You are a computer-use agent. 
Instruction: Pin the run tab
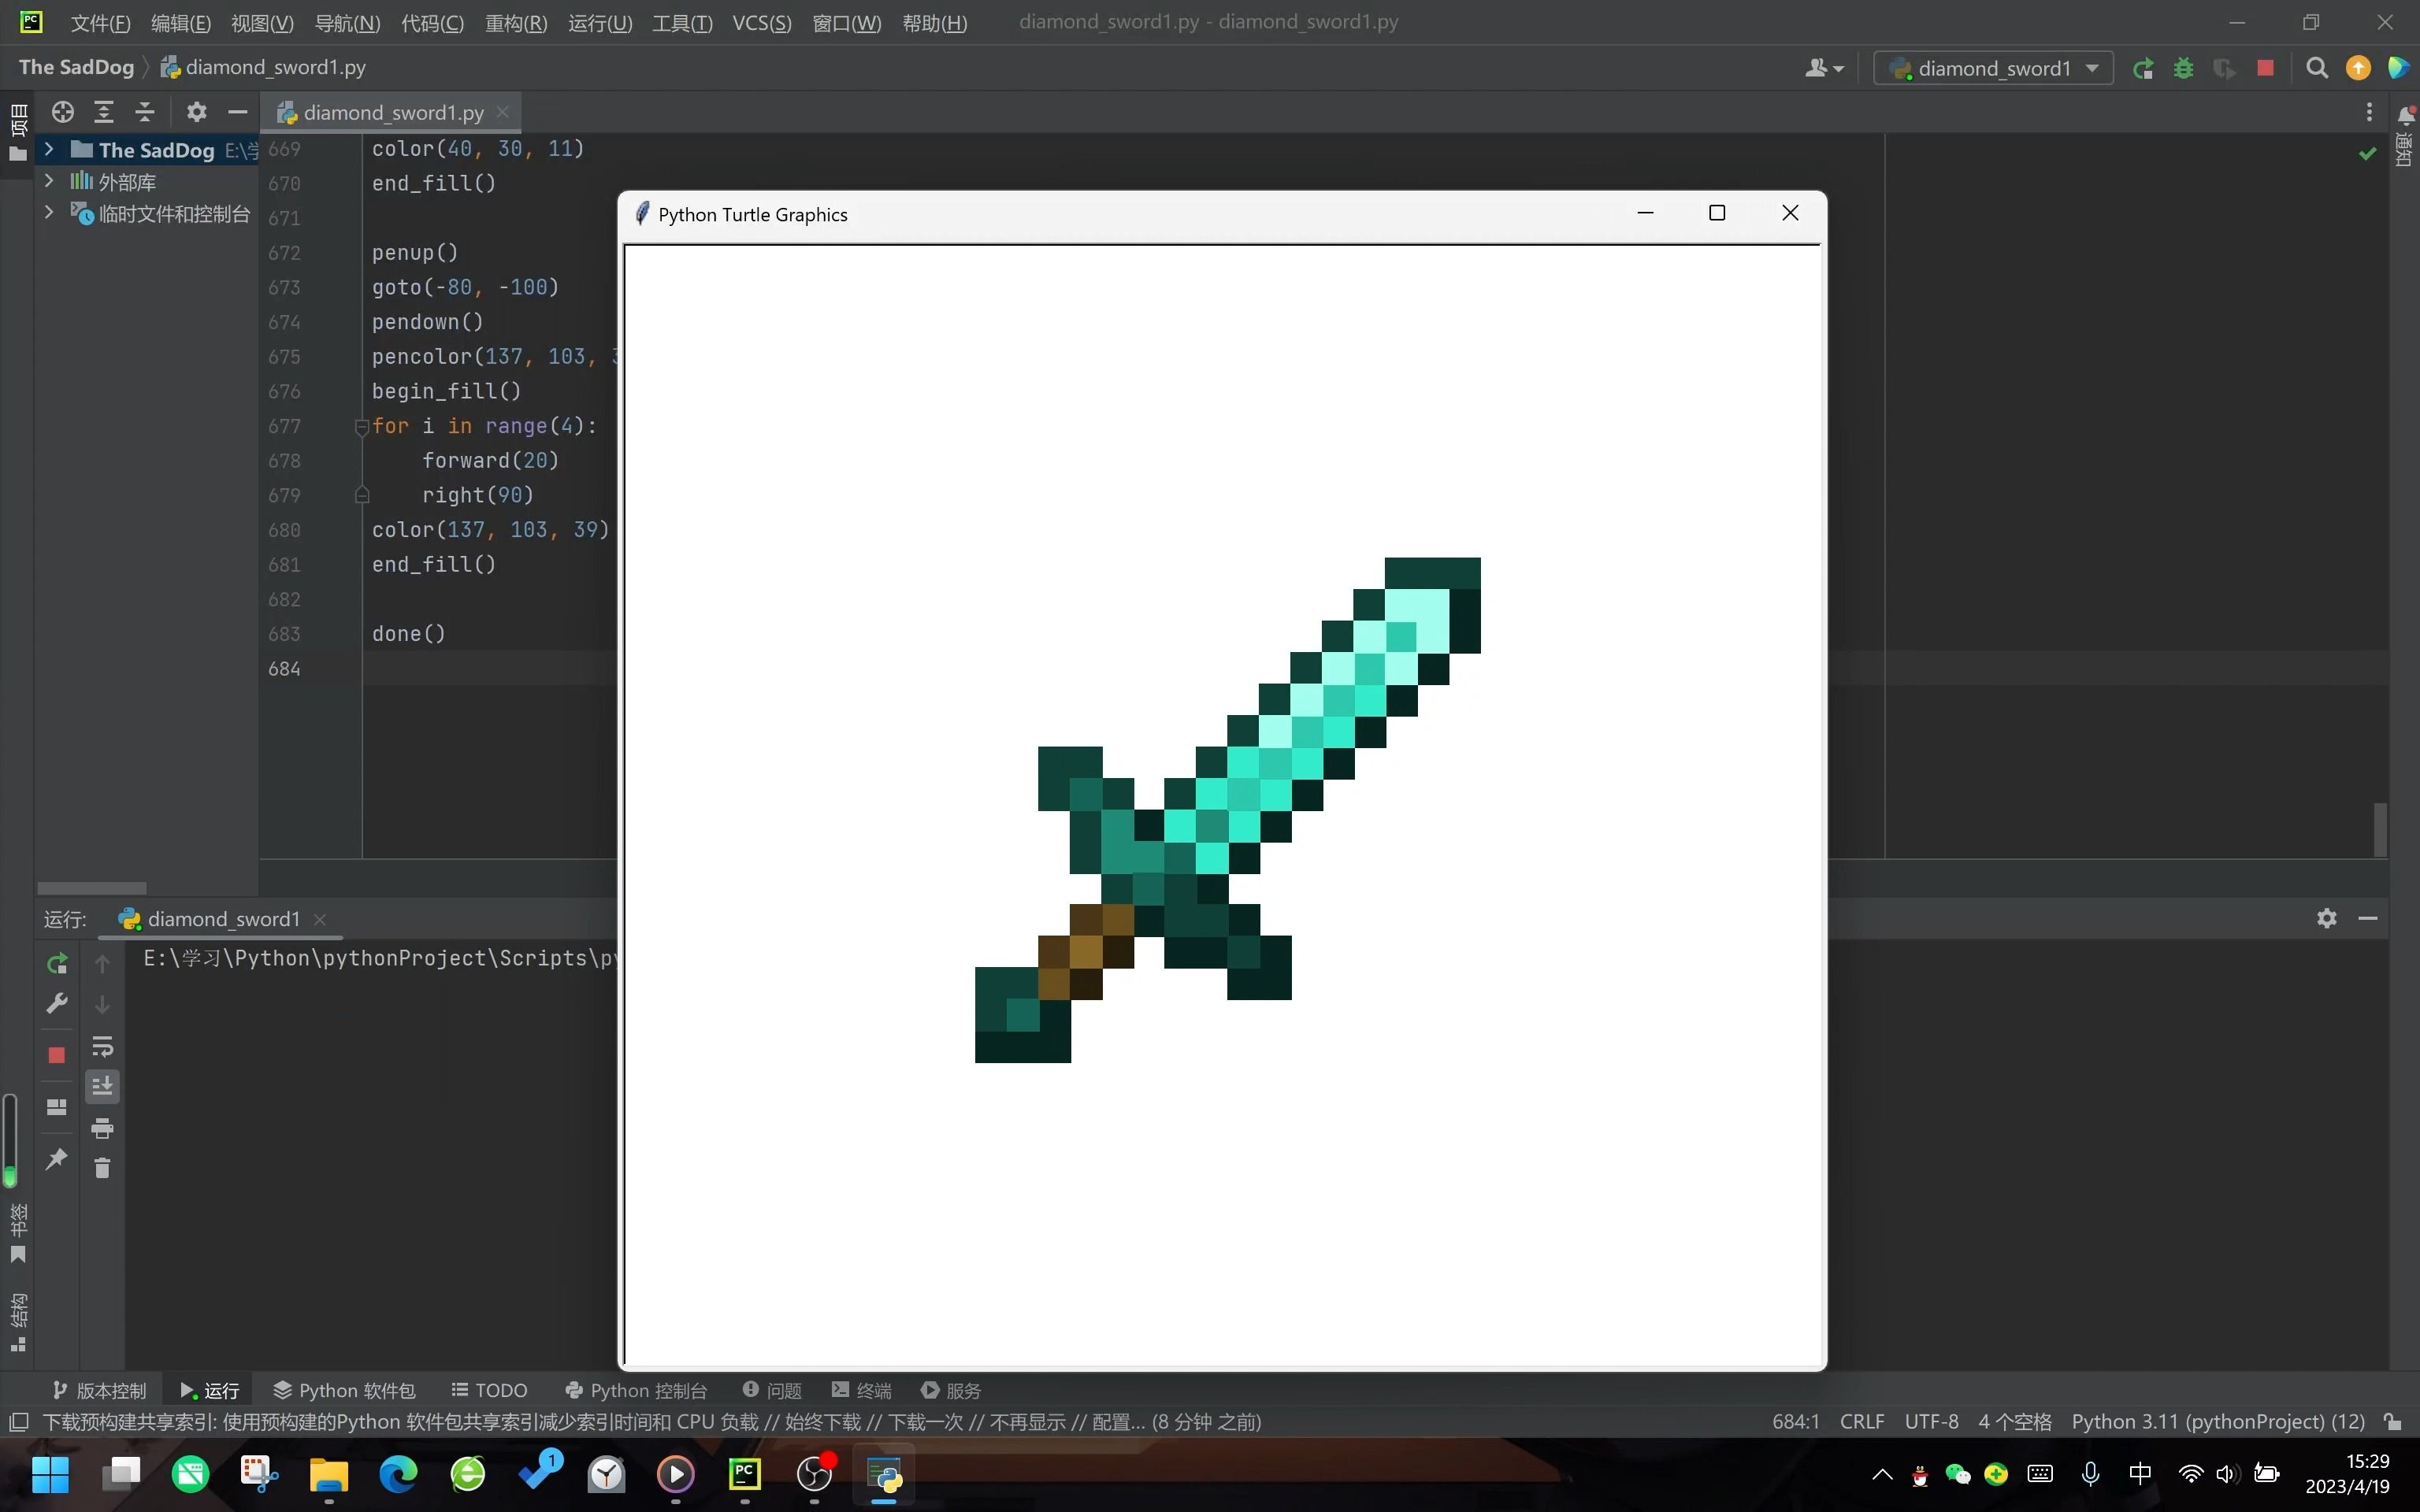click(57, 1159)
